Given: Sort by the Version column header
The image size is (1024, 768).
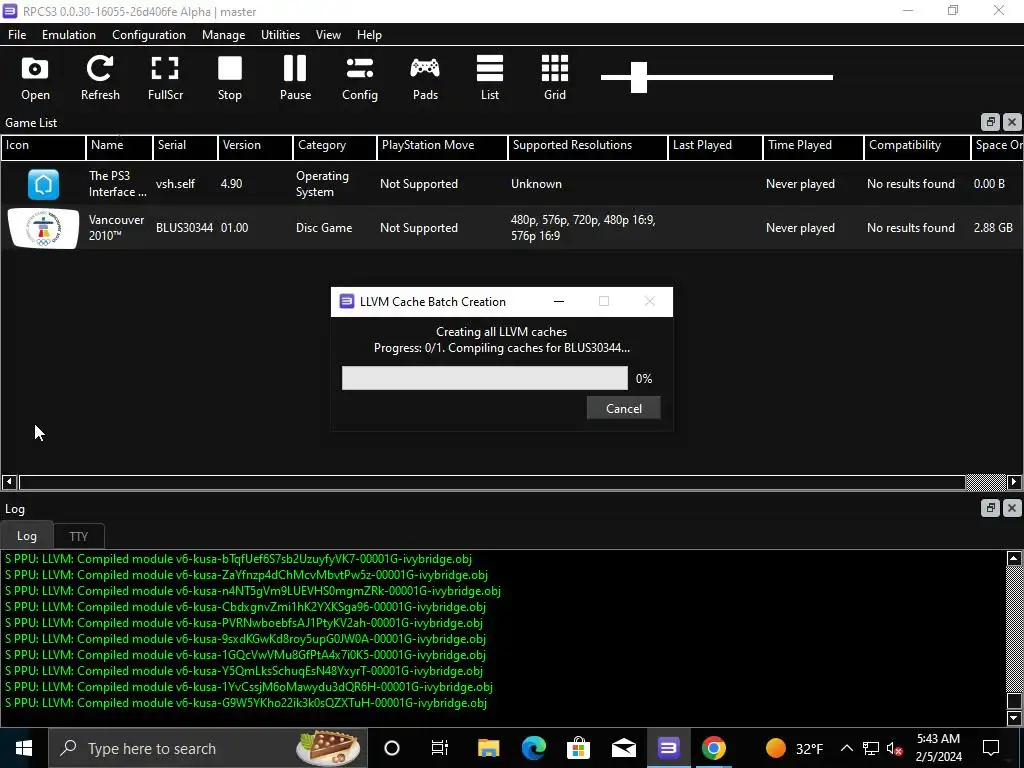Looking at the screenshot, I should coord(255,146).
